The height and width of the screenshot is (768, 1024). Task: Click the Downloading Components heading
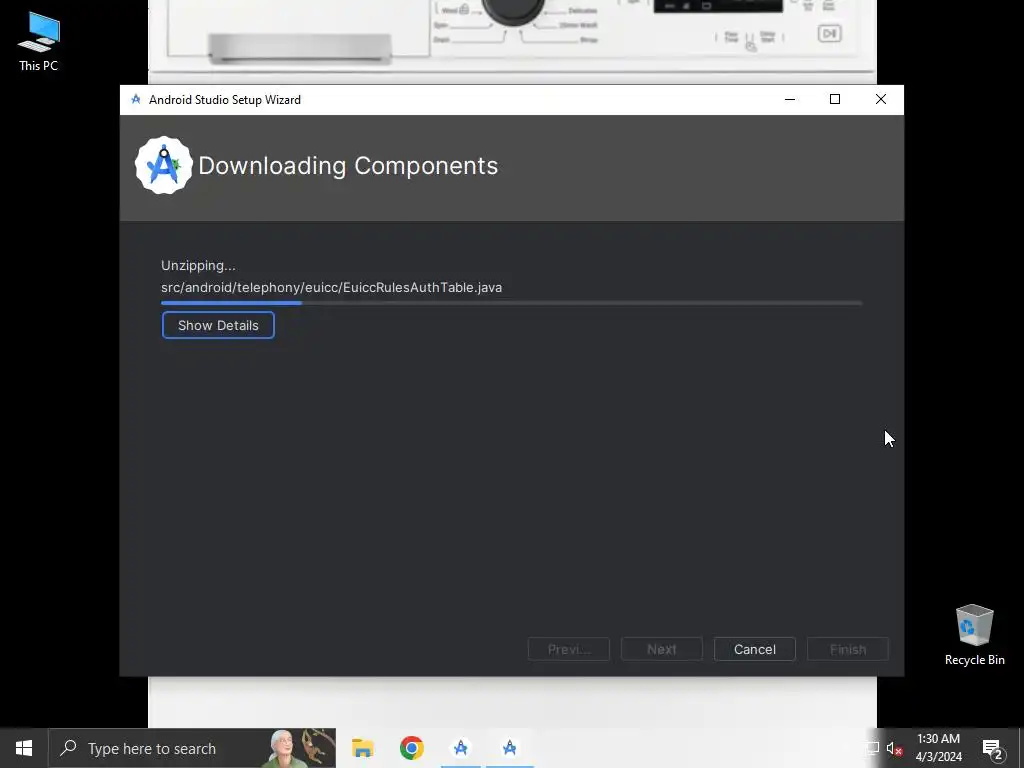(x=348, y=166)
